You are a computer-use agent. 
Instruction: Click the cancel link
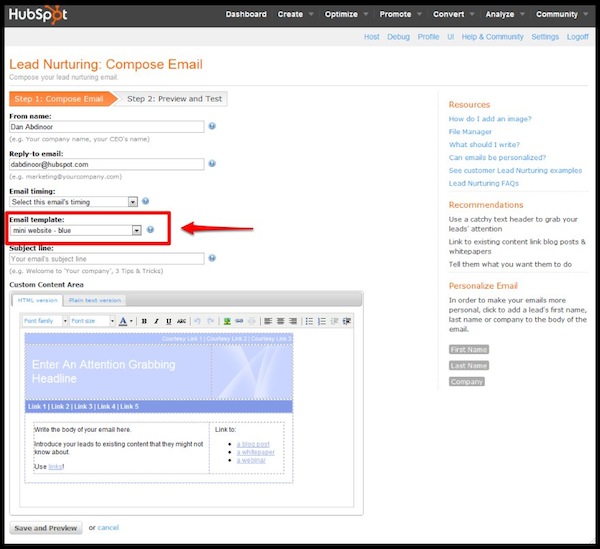pos(108,528)
